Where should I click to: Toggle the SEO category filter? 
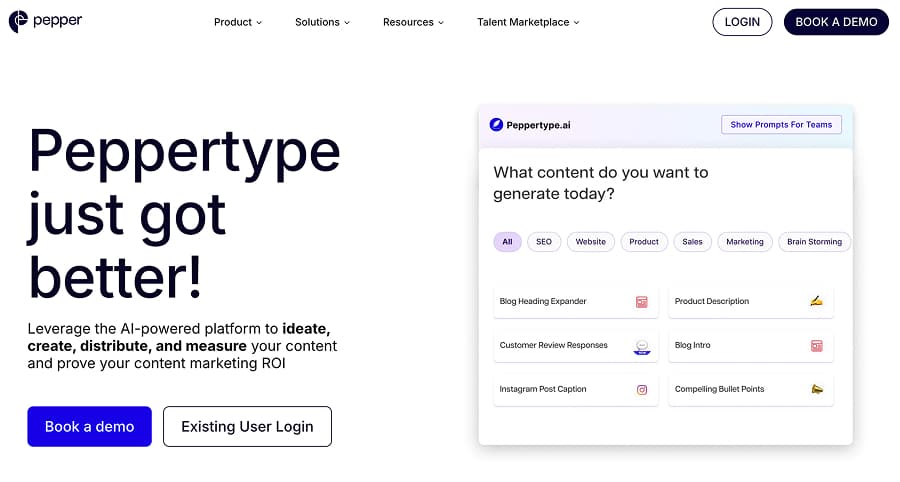[x=544, y=242]
